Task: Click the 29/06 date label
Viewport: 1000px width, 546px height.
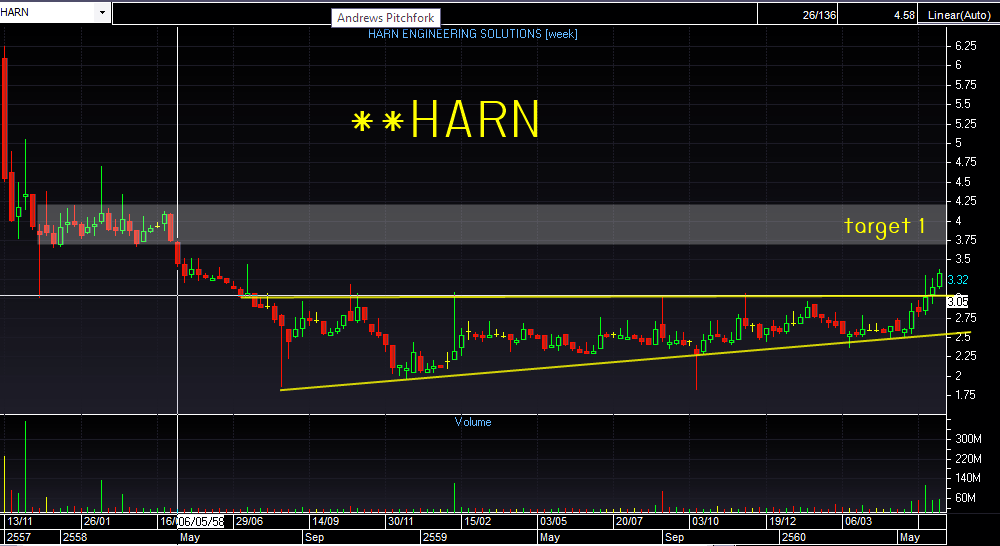Action: coord(248,521)
